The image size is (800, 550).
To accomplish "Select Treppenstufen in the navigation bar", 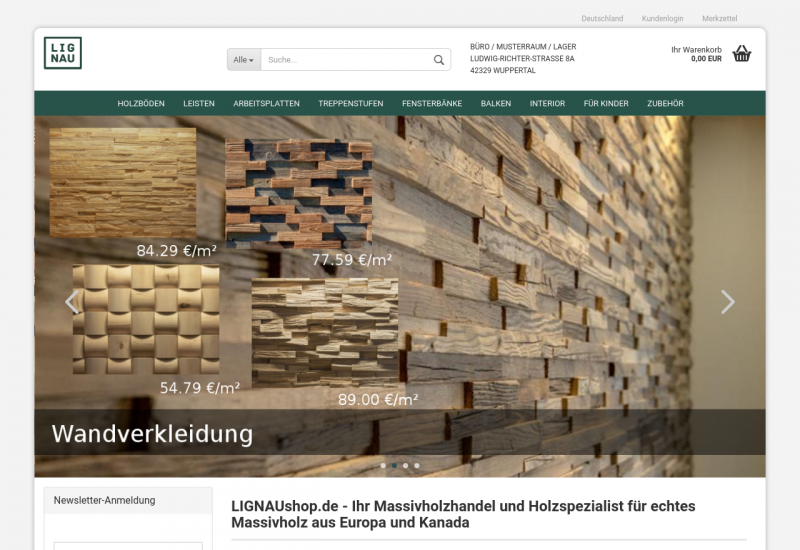I will (351, 104).
